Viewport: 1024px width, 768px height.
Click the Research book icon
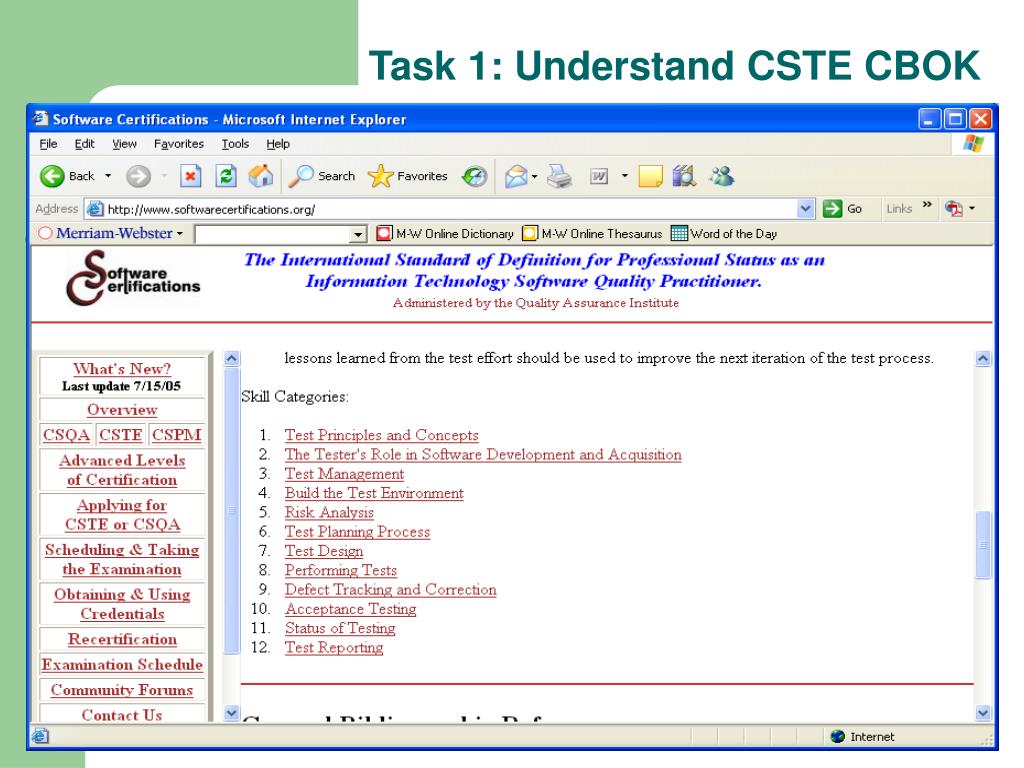point(684,176)
